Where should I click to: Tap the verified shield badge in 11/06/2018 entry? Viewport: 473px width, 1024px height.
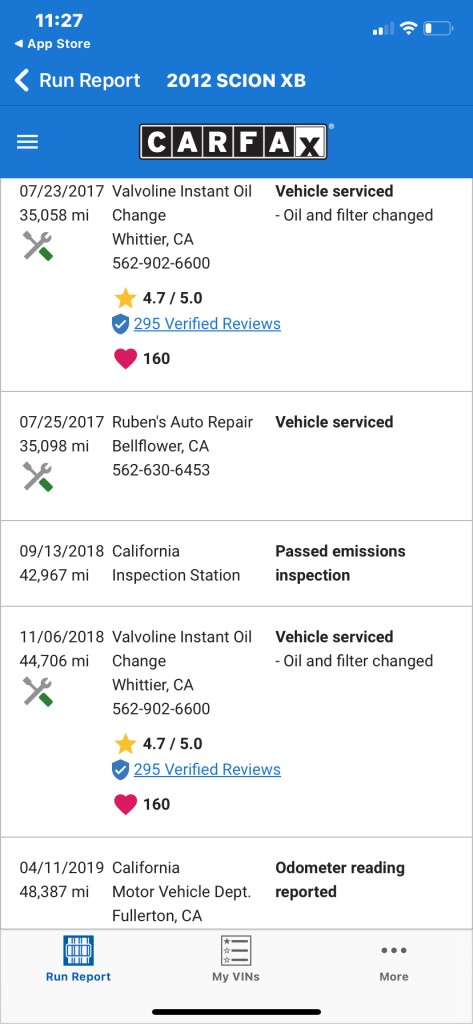click(x=120, y=770)
